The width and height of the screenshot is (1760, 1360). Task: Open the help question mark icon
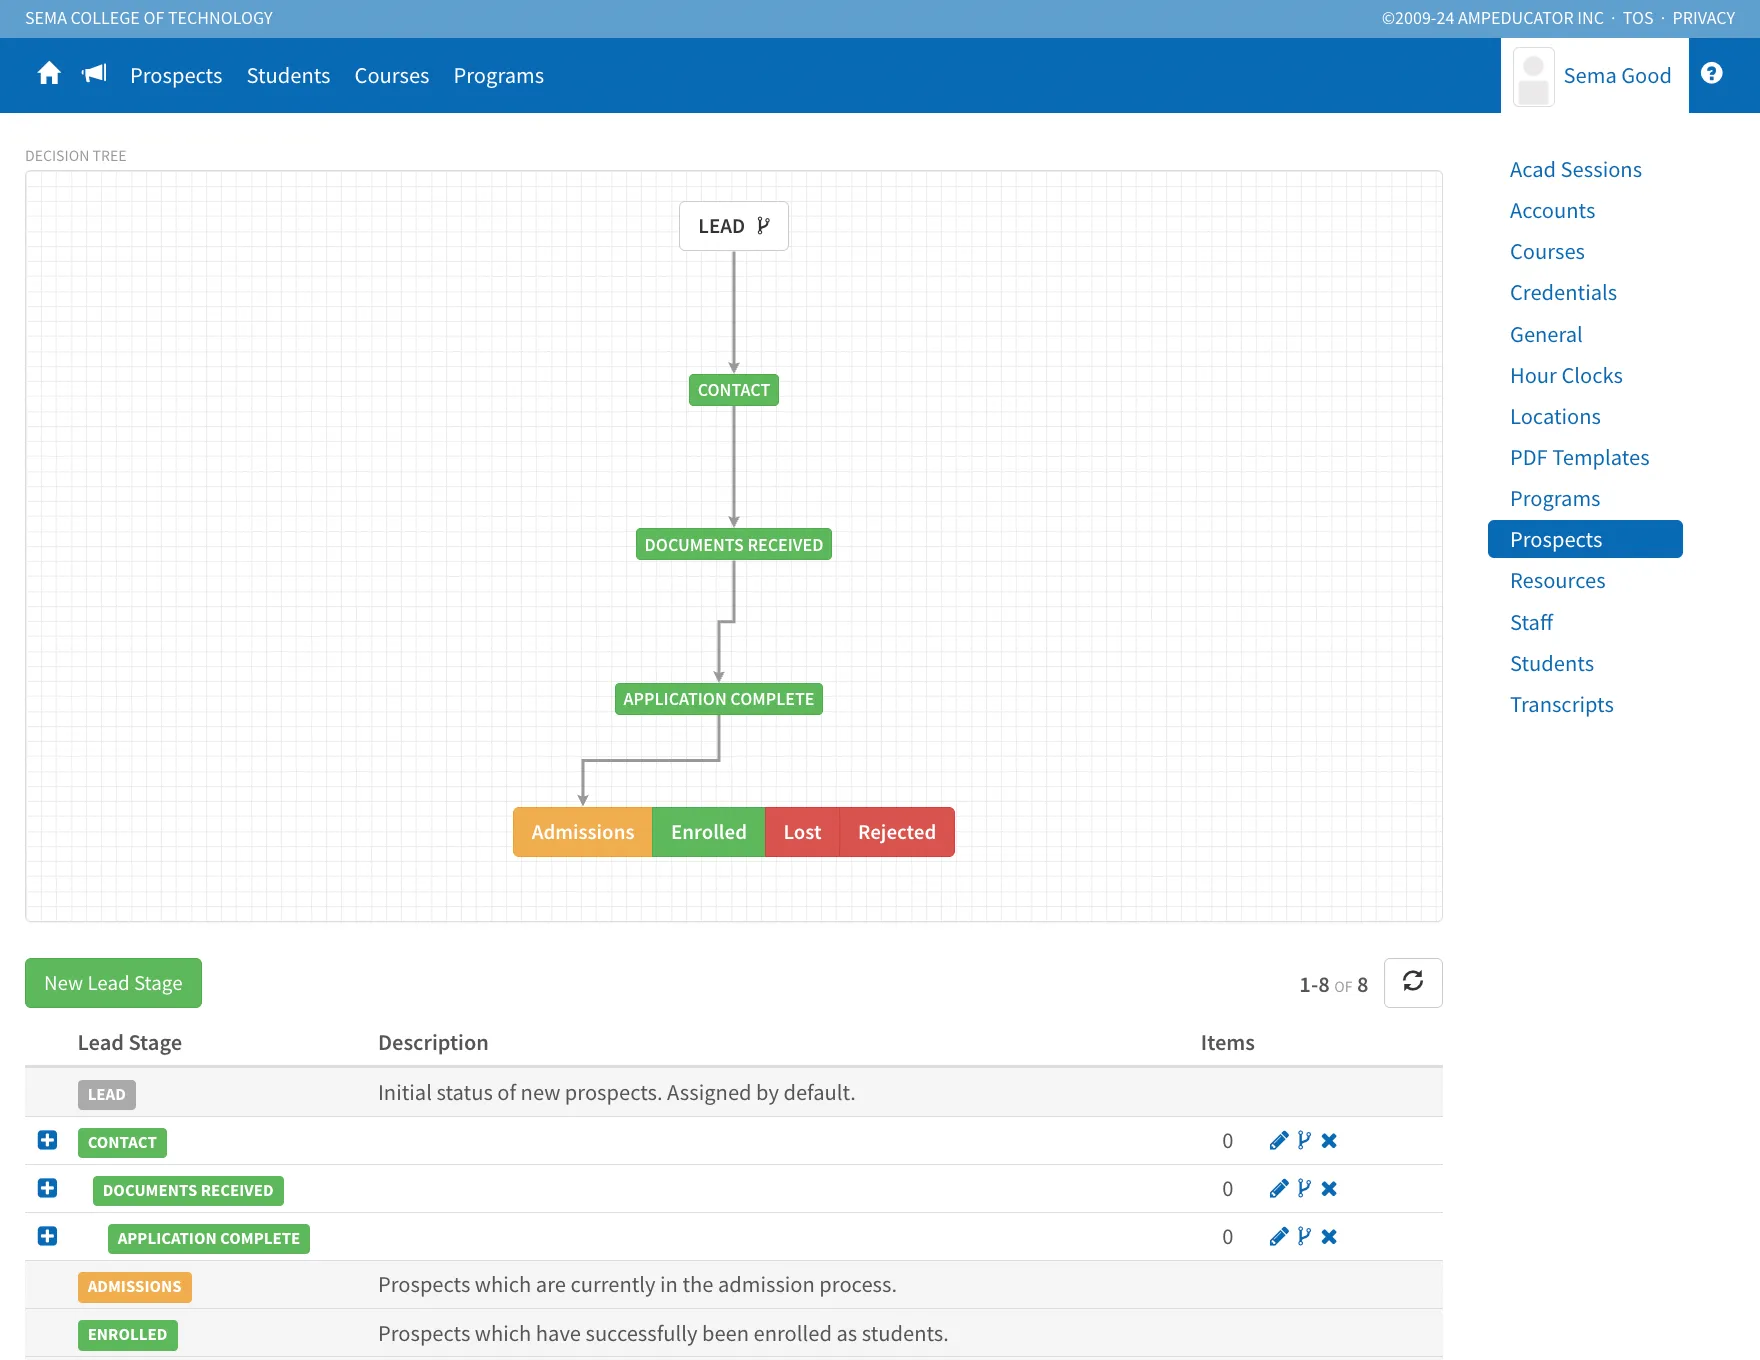[1711, 74]
